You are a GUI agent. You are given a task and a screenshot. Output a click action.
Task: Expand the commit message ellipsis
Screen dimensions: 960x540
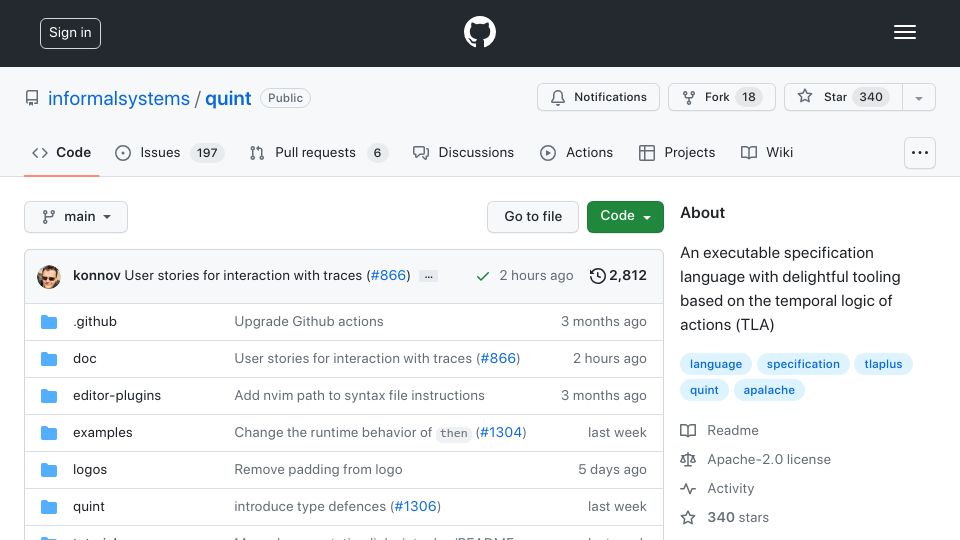429,276
